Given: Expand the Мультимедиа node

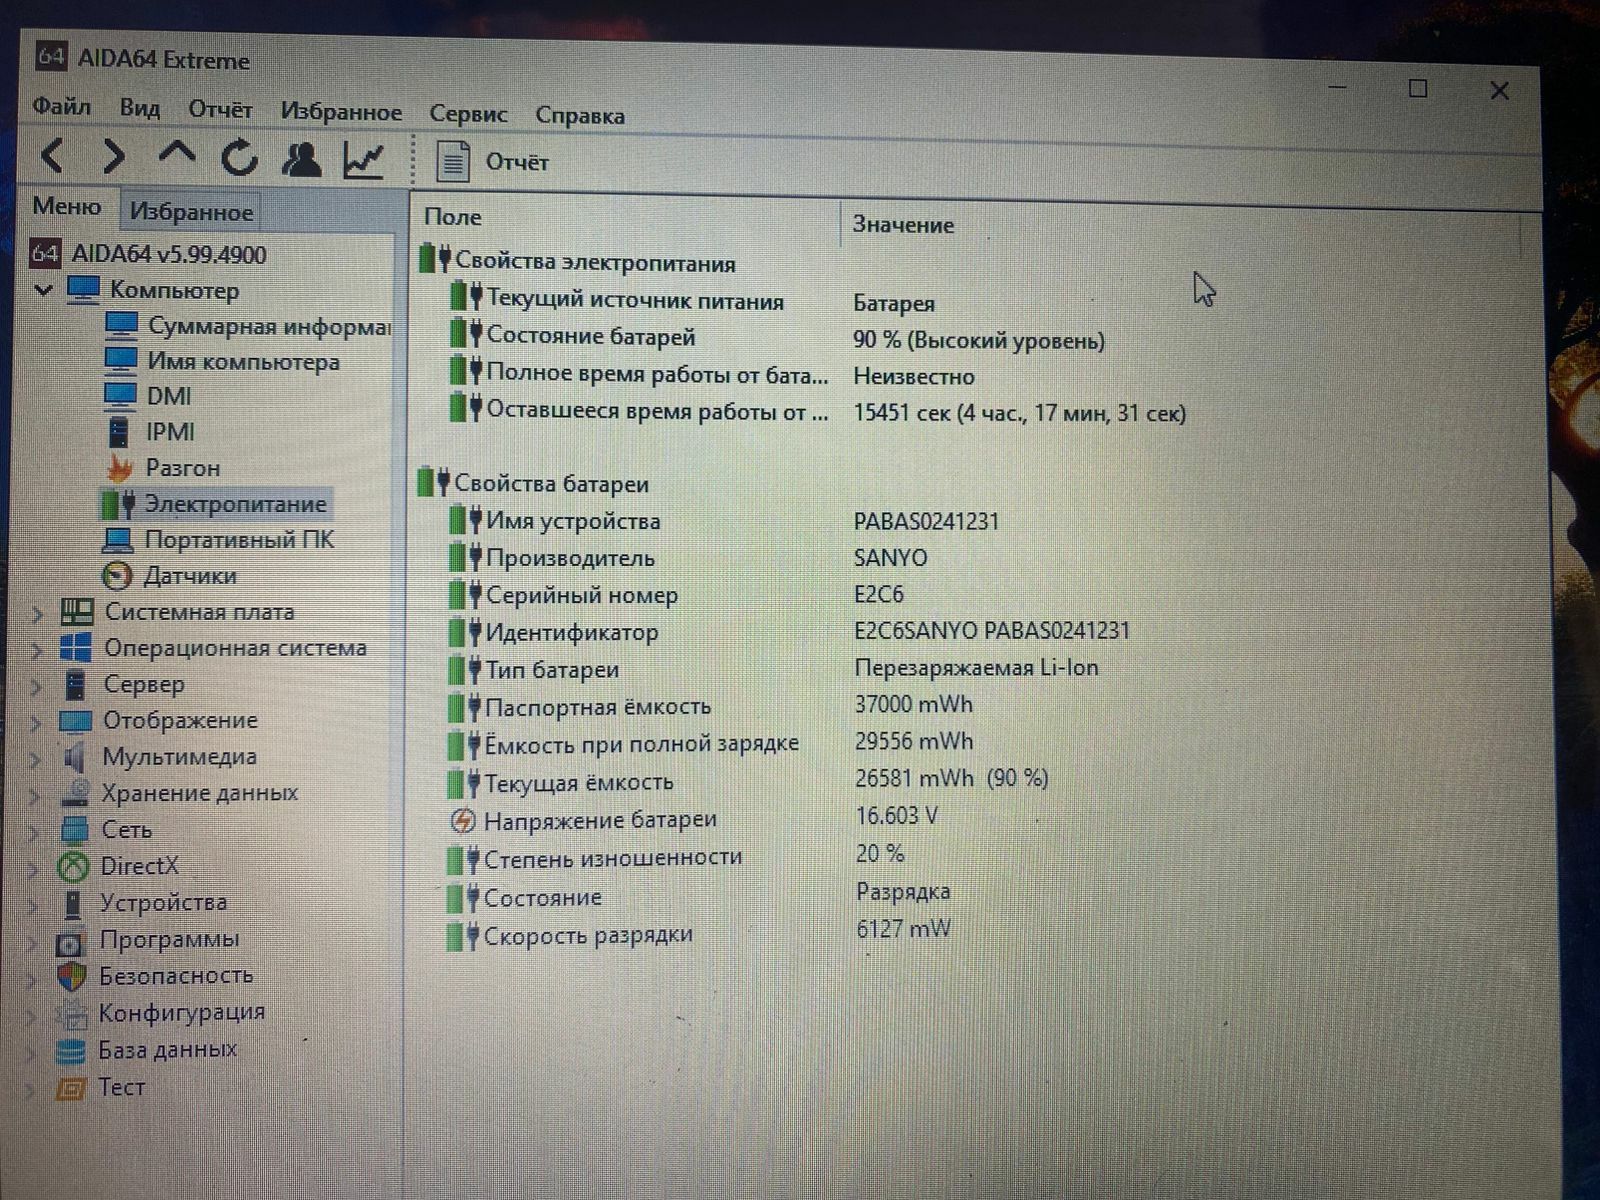Looking at the screenshot, I should click(x=36, y=759).
